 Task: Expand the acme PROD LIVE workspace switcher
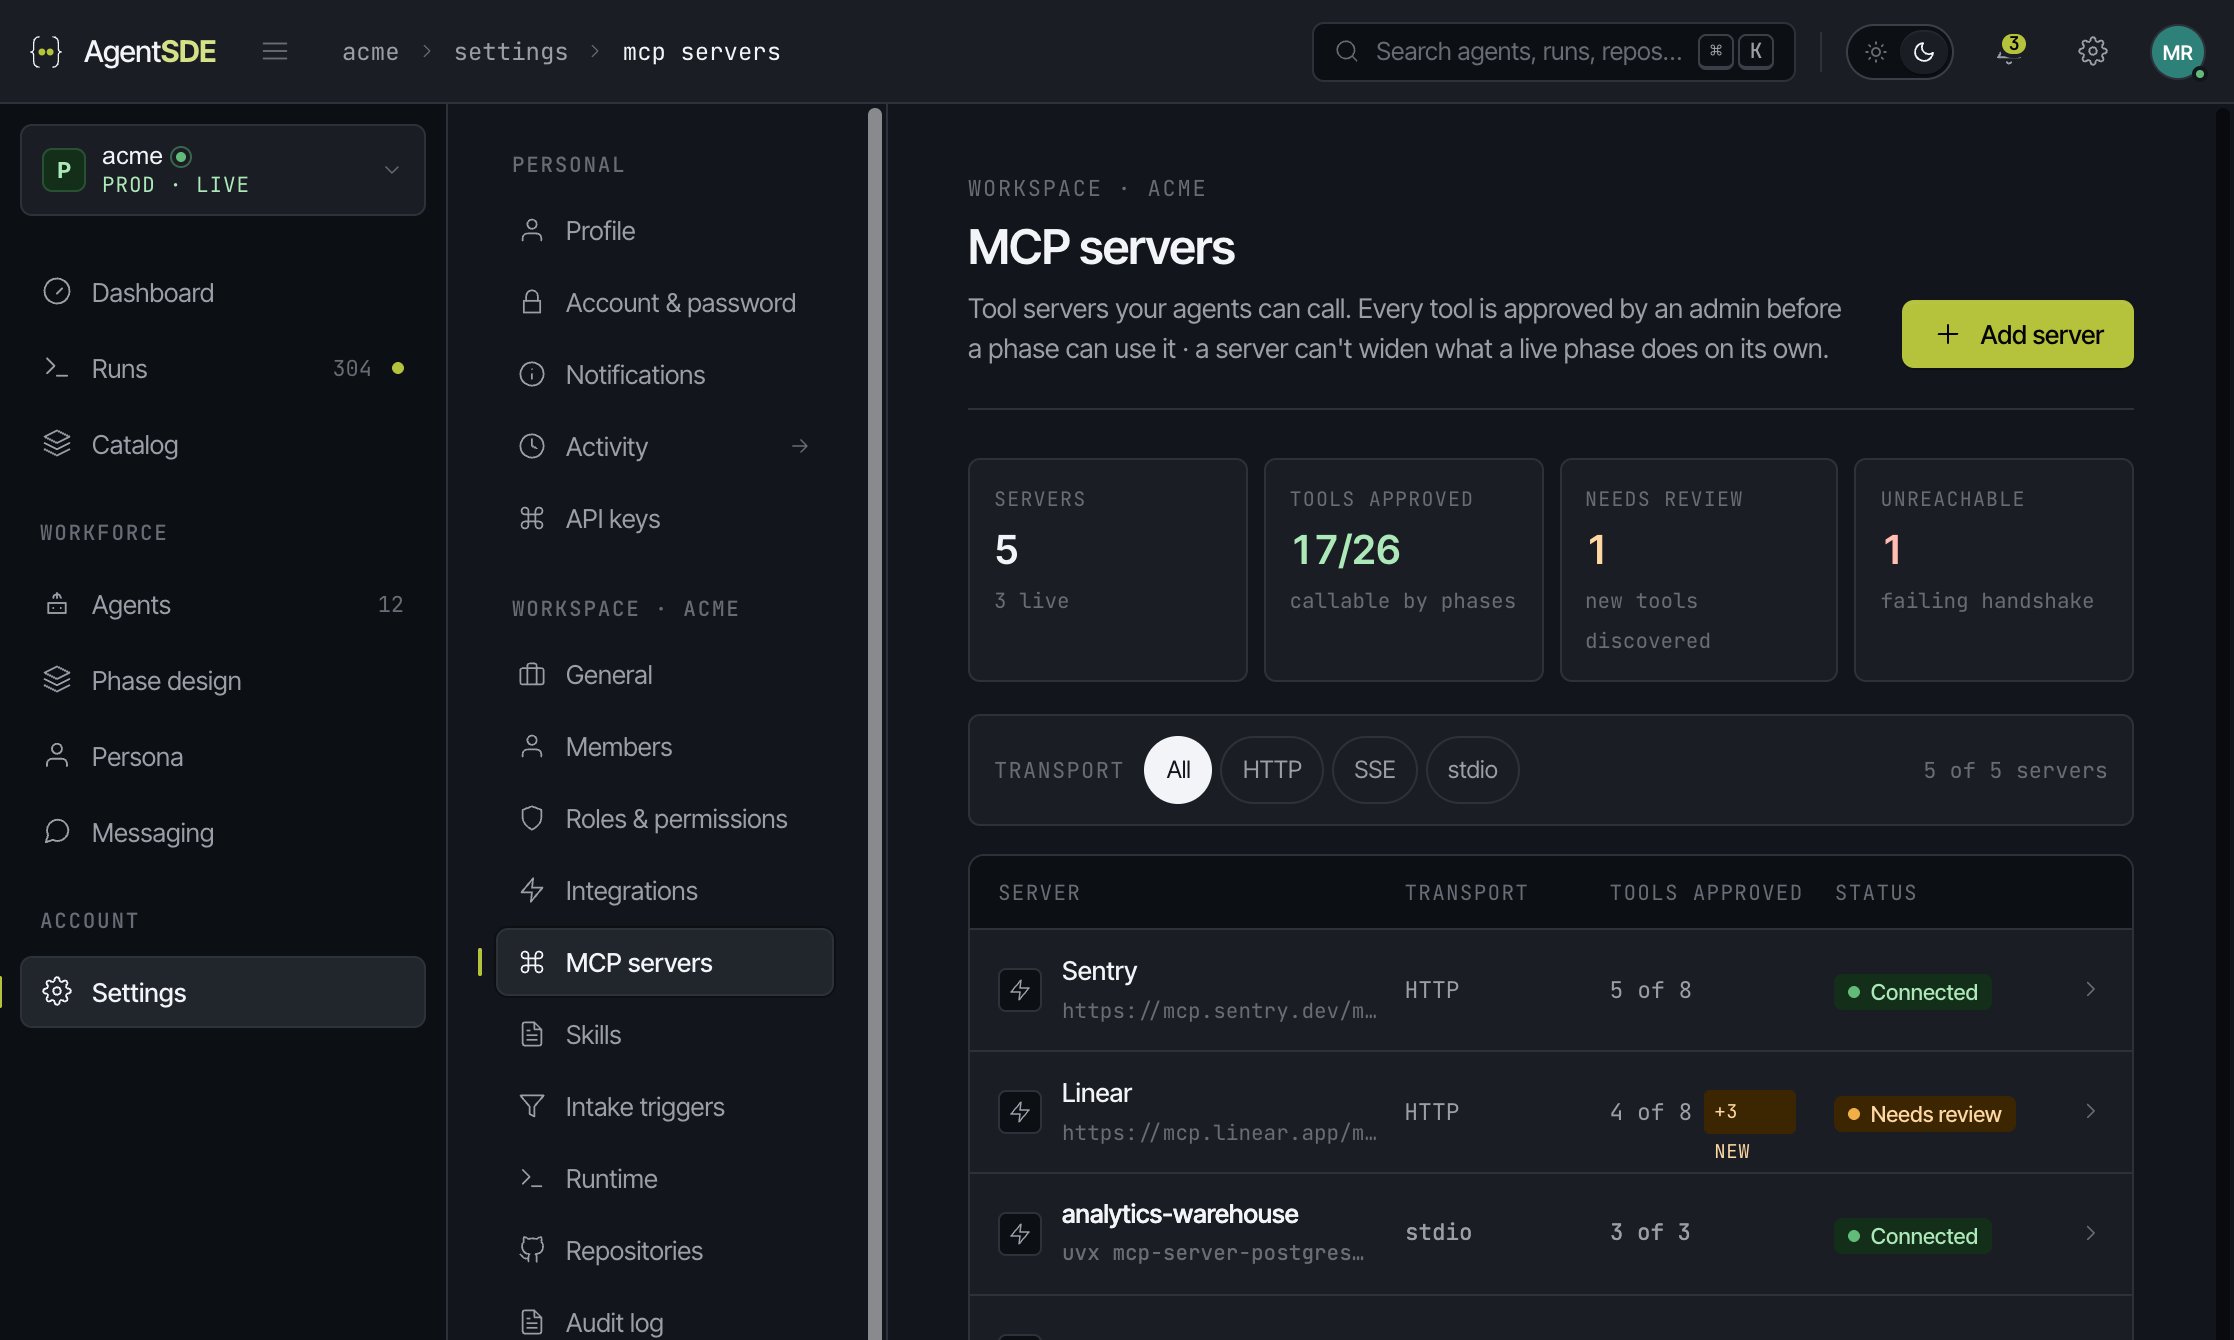(x=223, y=170)
